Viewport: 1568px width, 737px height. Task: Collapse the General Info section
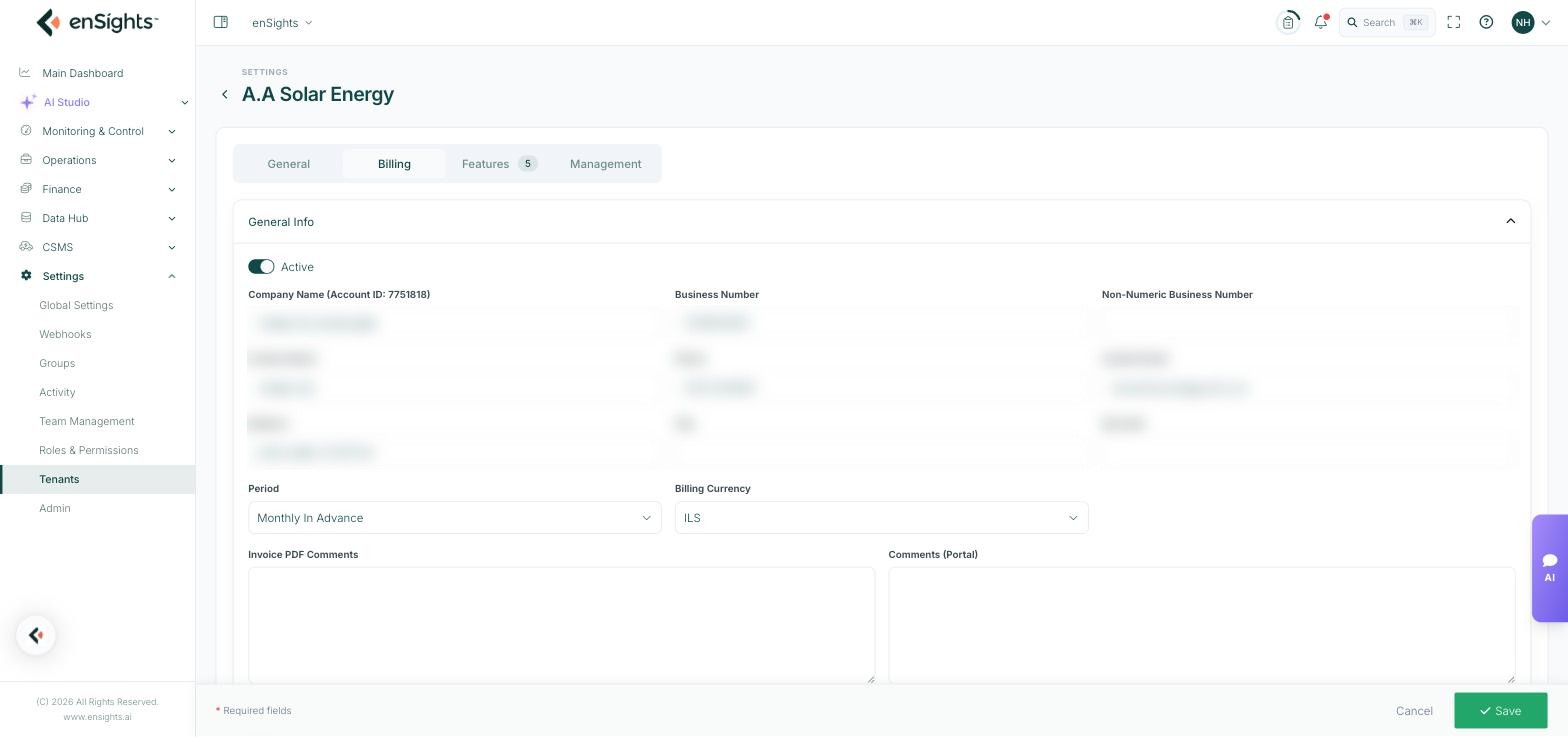tap(1510, 221)
